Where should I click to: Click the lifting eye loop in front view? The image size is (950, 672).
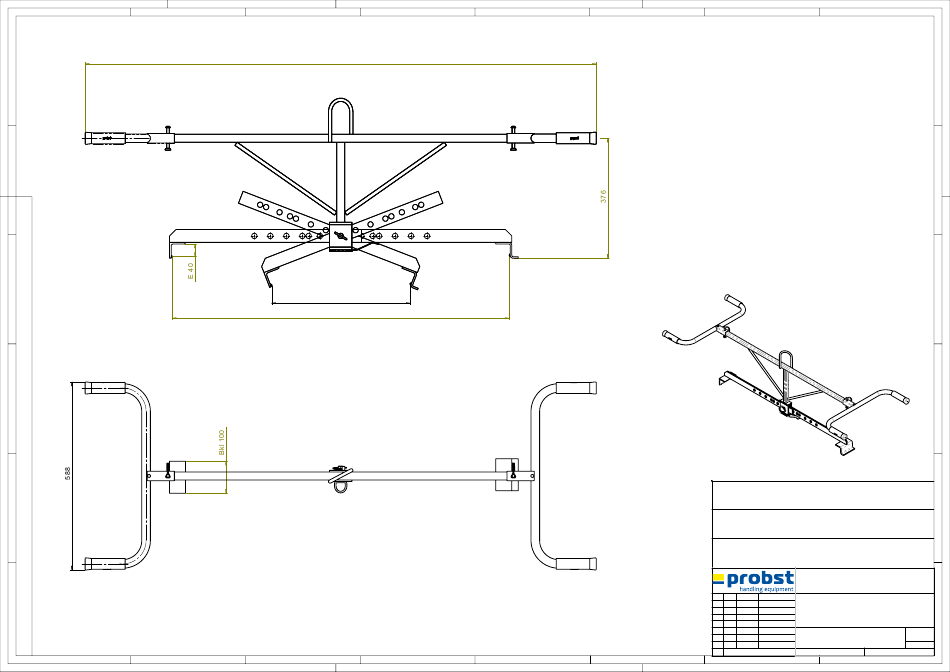coord(340,117)
